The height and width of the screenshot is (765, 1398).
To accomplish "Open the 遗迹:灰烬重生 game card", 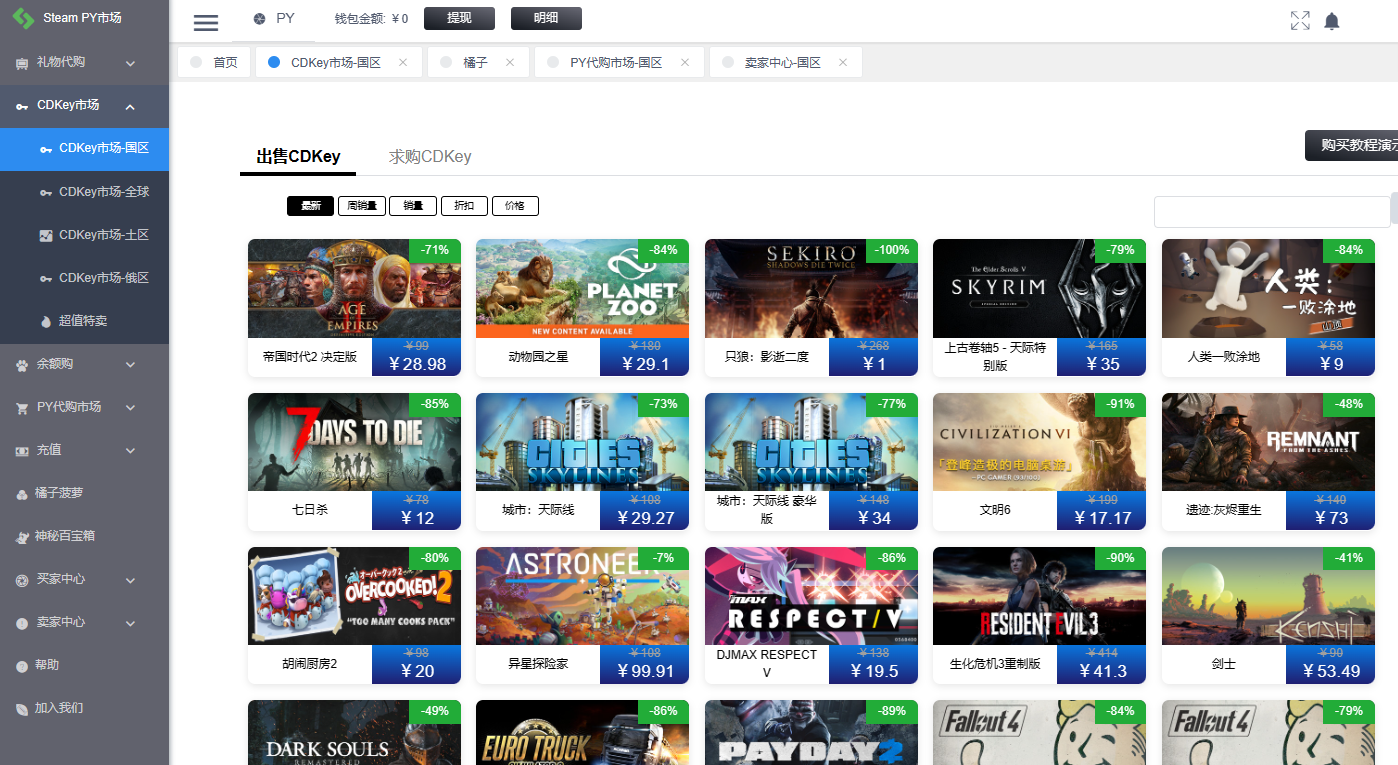I will tap(1268, 461).
